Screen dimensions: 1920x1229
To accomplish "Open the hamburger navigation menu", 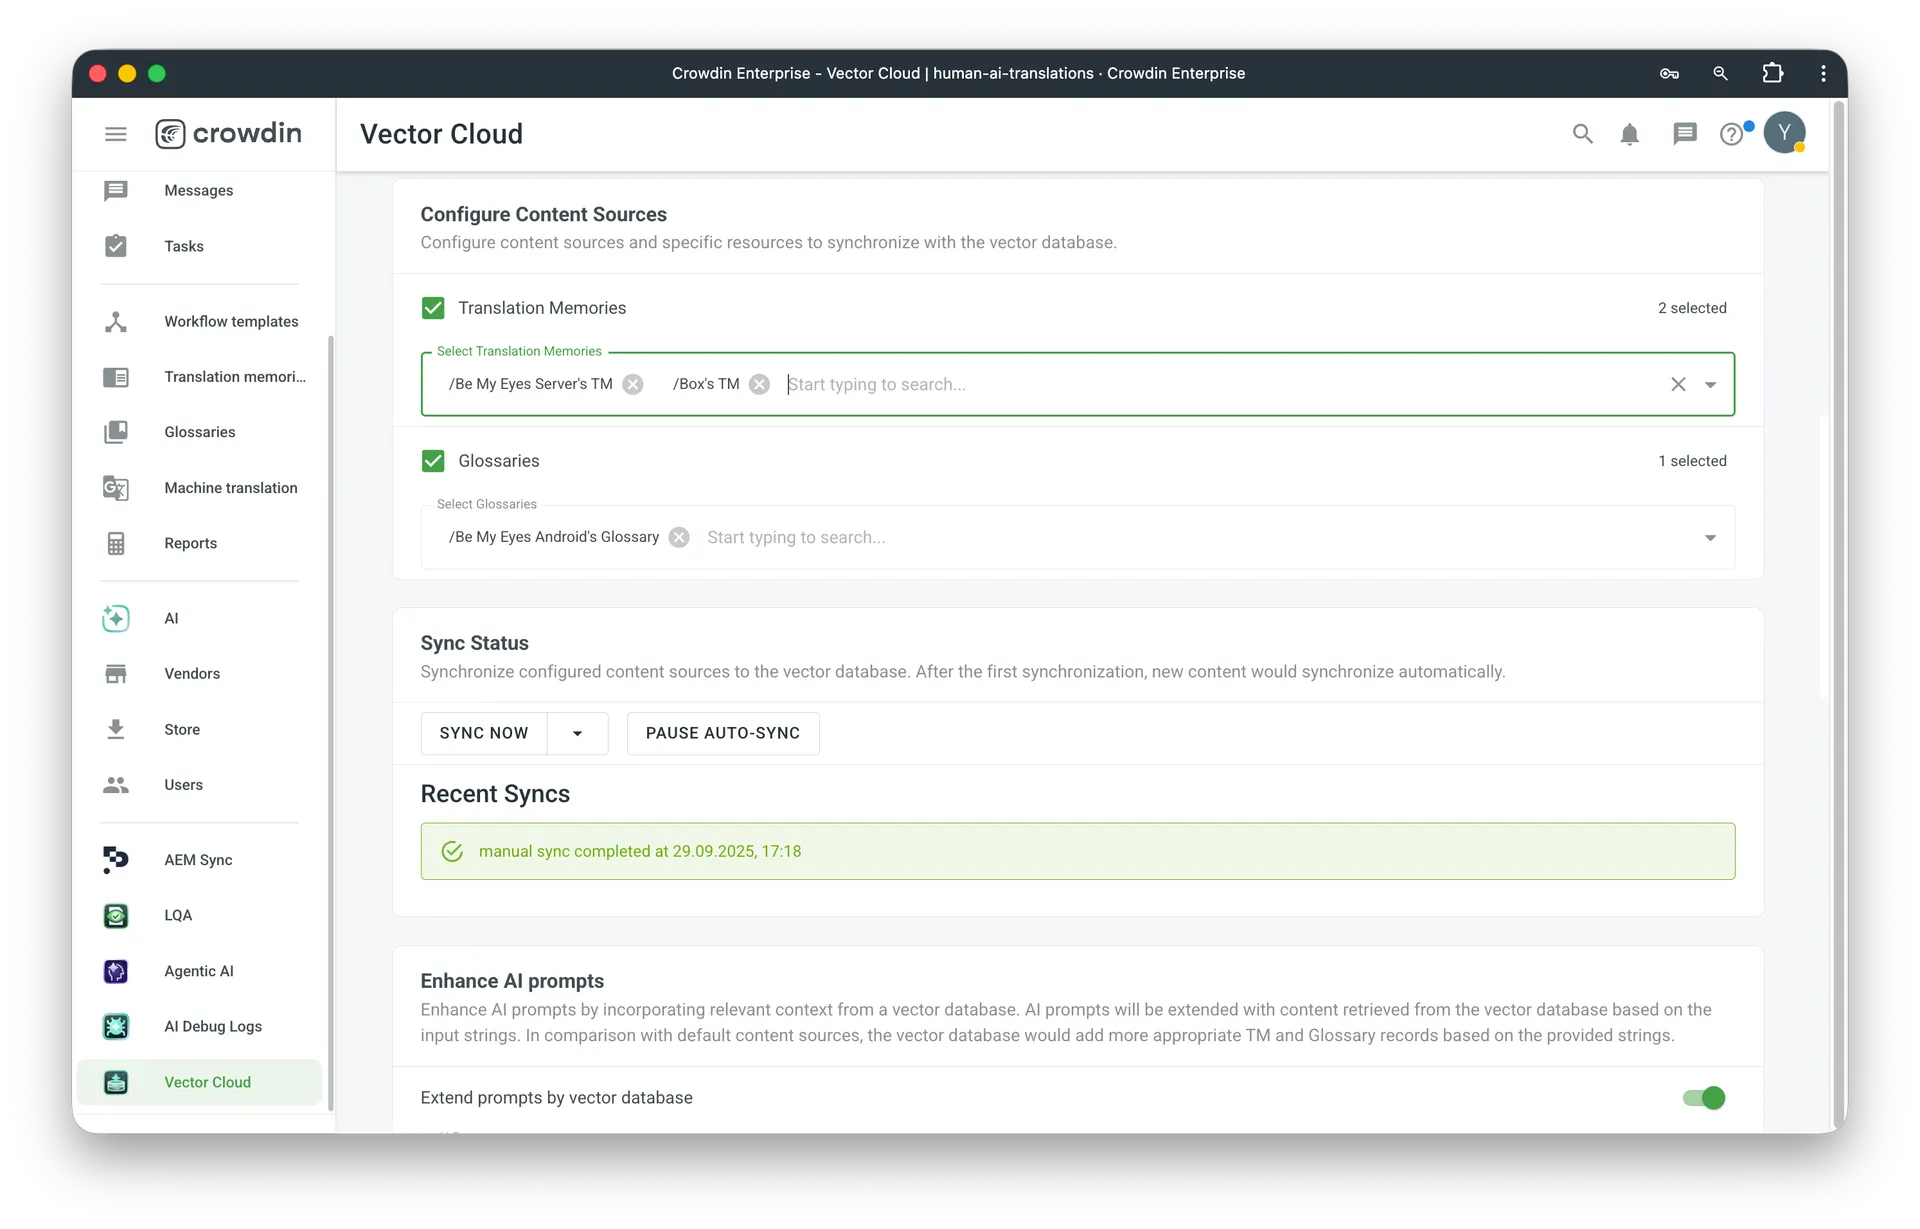I will point(116,134).
